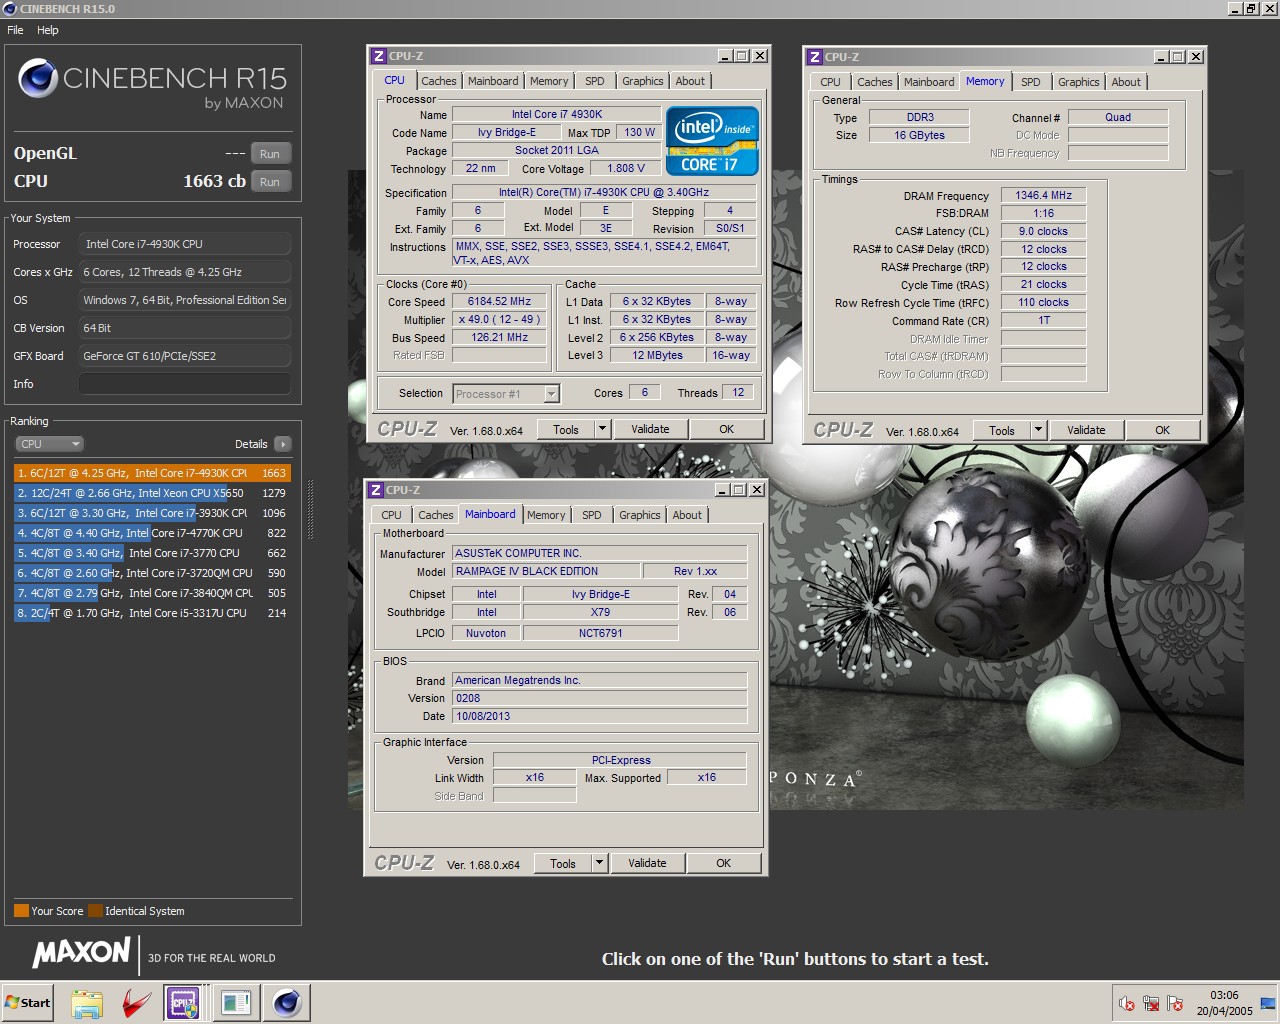
Task: Click the DRAM Frequency value 1346.4 MHz
Action: coord(1043,195)
